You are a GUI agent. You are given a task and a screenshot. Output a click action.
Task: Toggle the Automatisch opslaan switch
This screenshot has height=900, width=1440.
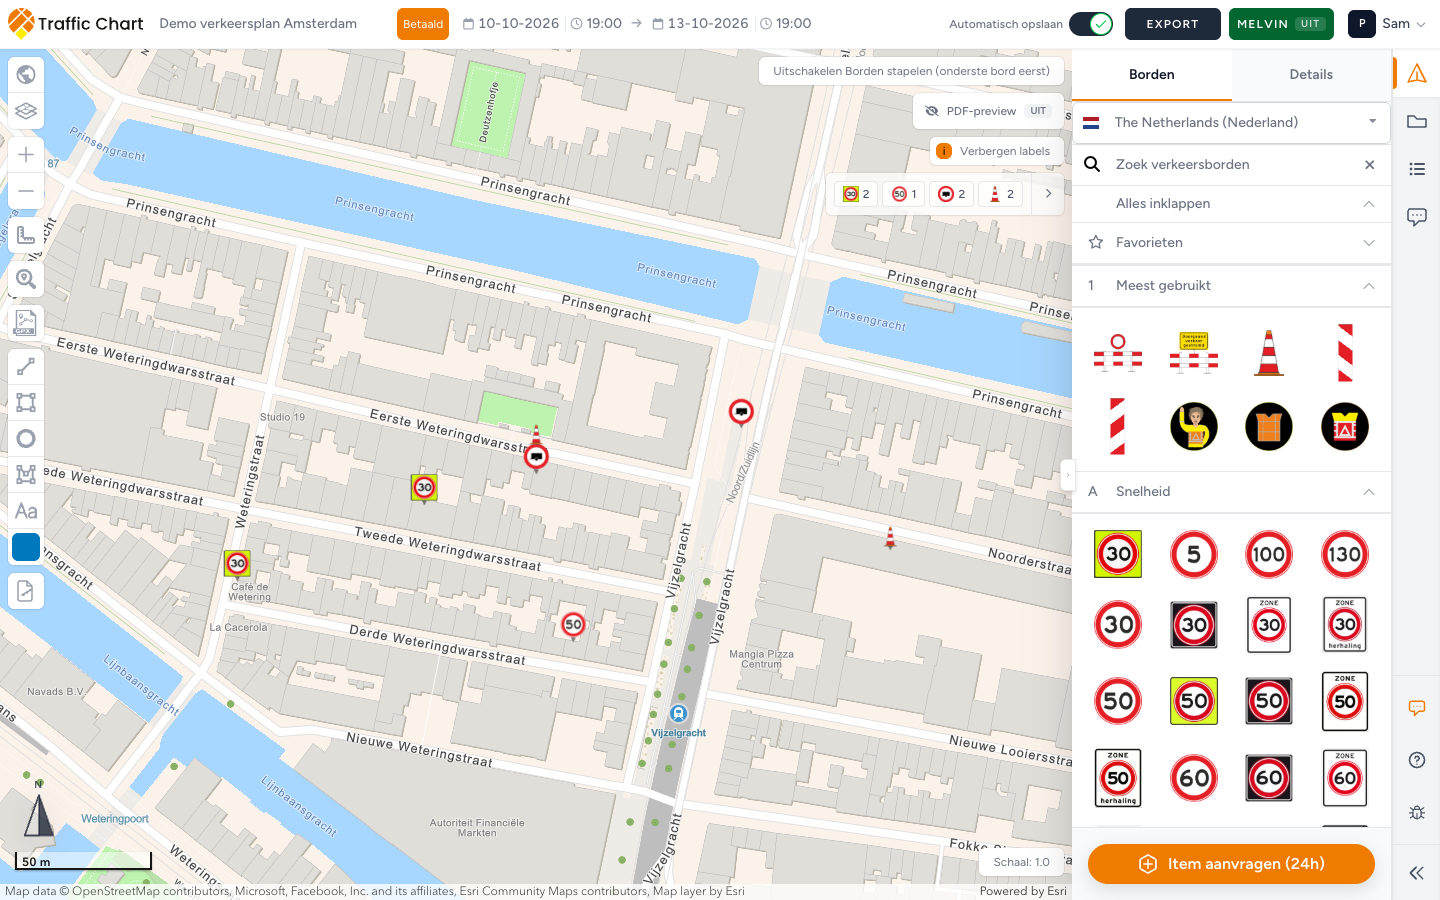pyautogui.click(x=1091, y=24)
